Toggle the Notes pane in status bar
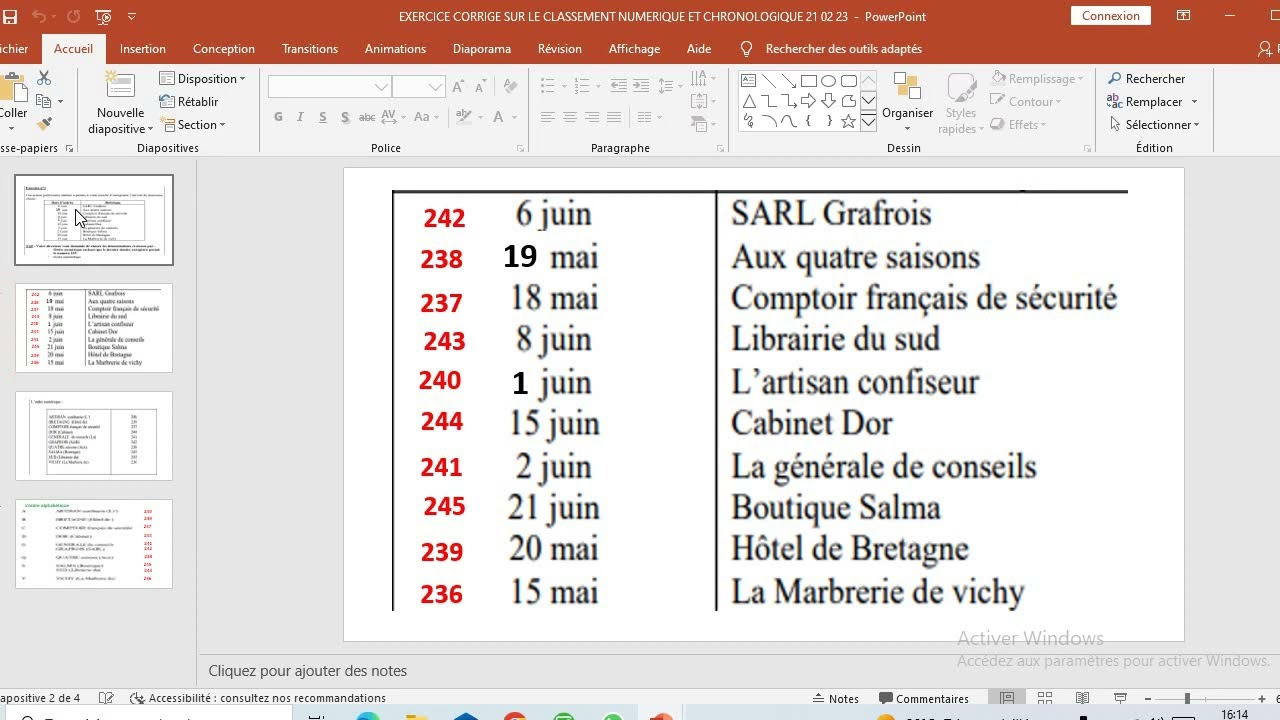The image size is (1280, 720). click(837, 698)
